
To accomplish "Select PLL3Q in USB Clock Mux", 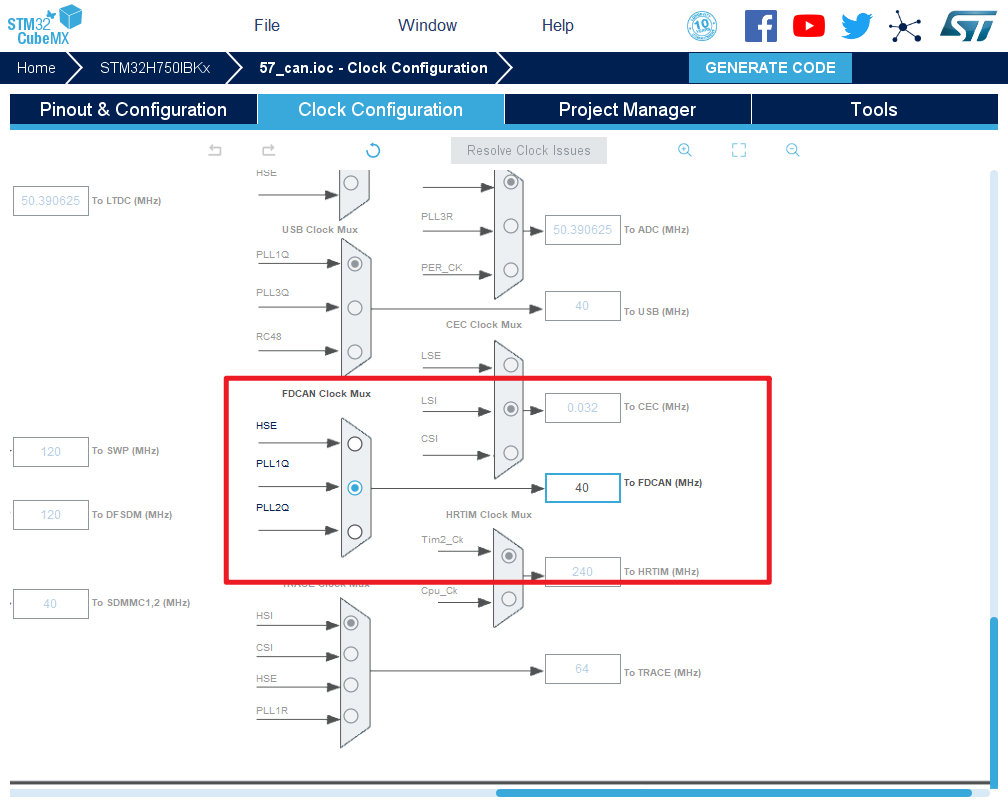I will pos(354,308).
